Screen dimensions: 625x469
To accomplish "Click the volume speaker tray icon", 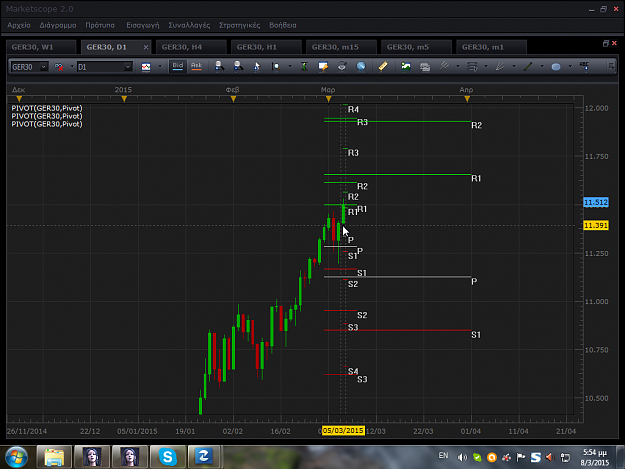I will point(462,457).
